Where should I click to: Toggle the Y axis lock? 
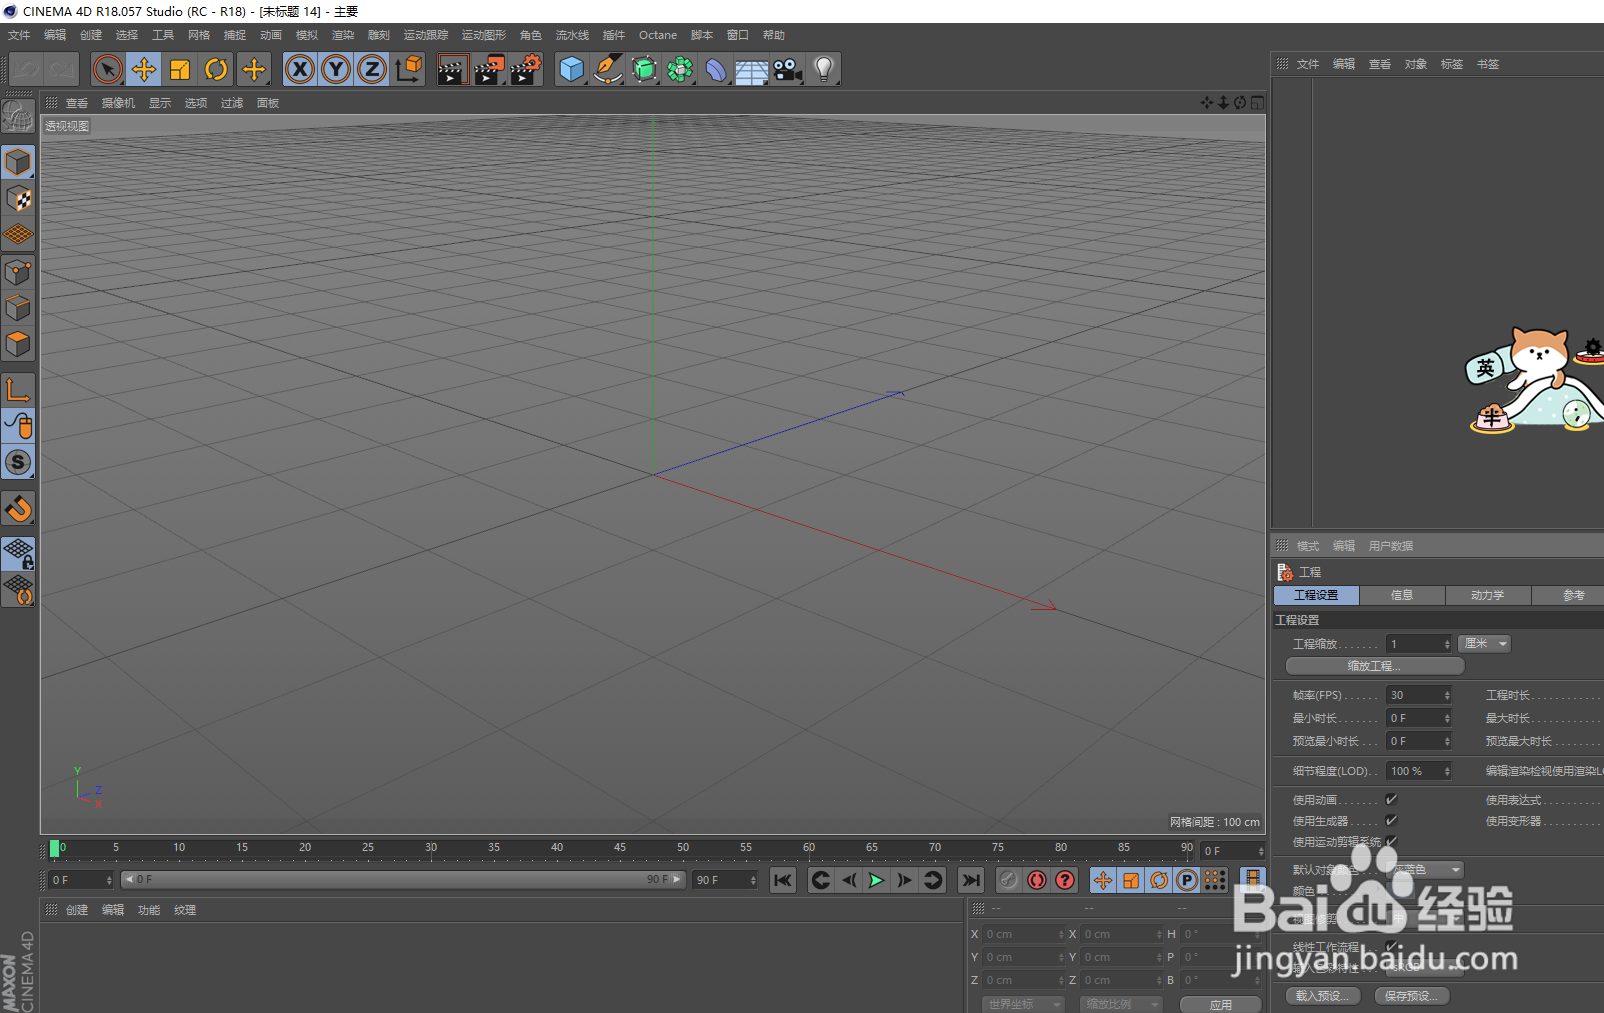[336, 70]
